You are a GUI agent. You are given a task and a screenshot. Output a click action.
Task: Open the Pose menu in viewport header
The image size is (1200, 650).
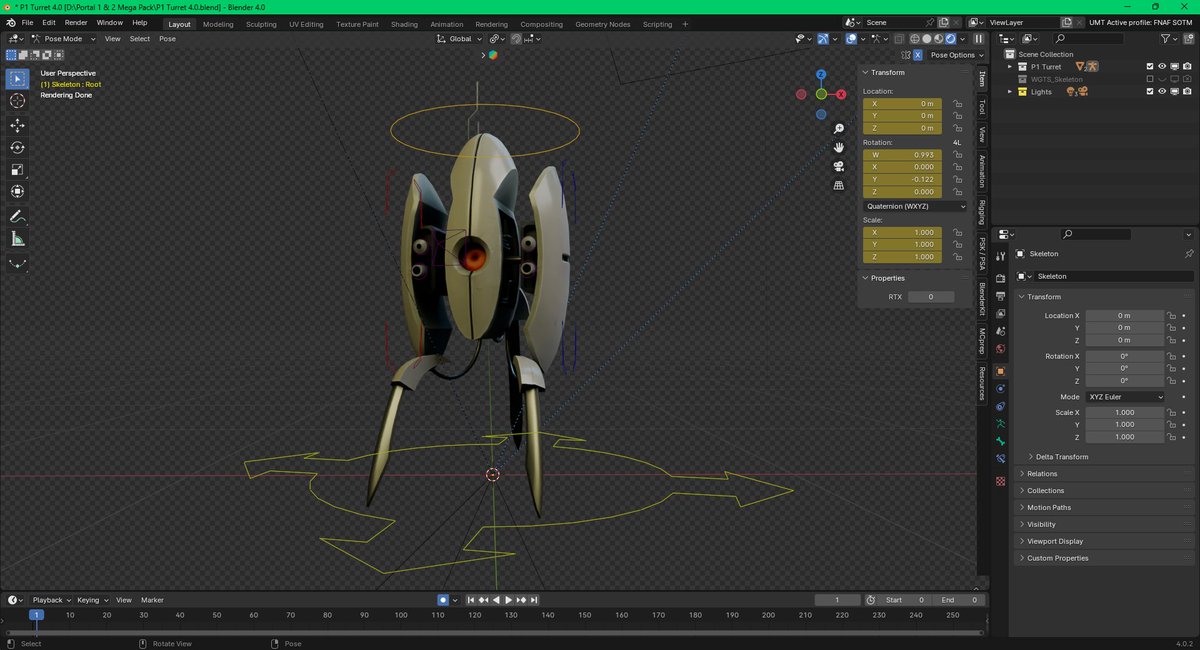(x=167, y=39)
